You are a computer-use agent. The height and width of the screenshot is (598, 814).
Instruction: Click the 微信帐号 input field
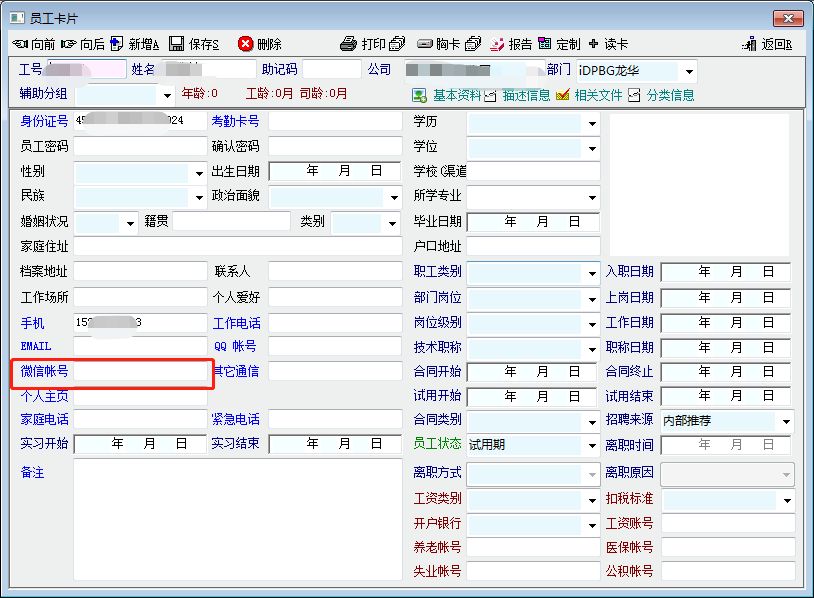(140, 372)
